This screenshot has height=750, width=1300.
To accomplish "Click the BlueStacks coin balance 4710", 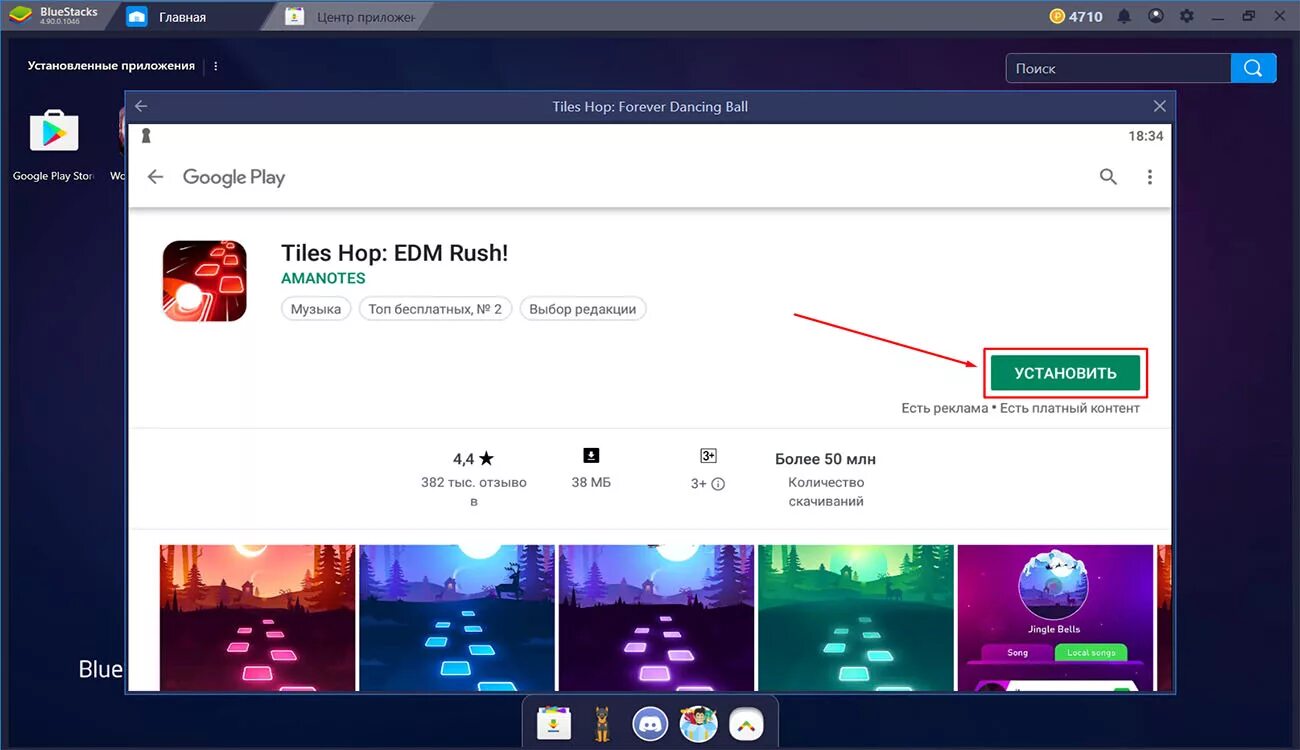I will coord(1076,17).
